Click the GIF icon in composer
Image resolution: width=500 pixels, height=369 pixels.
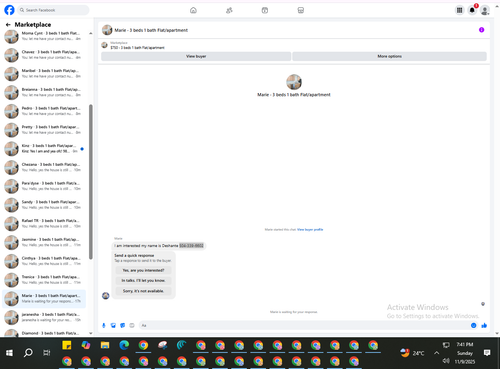pos(132,325)
